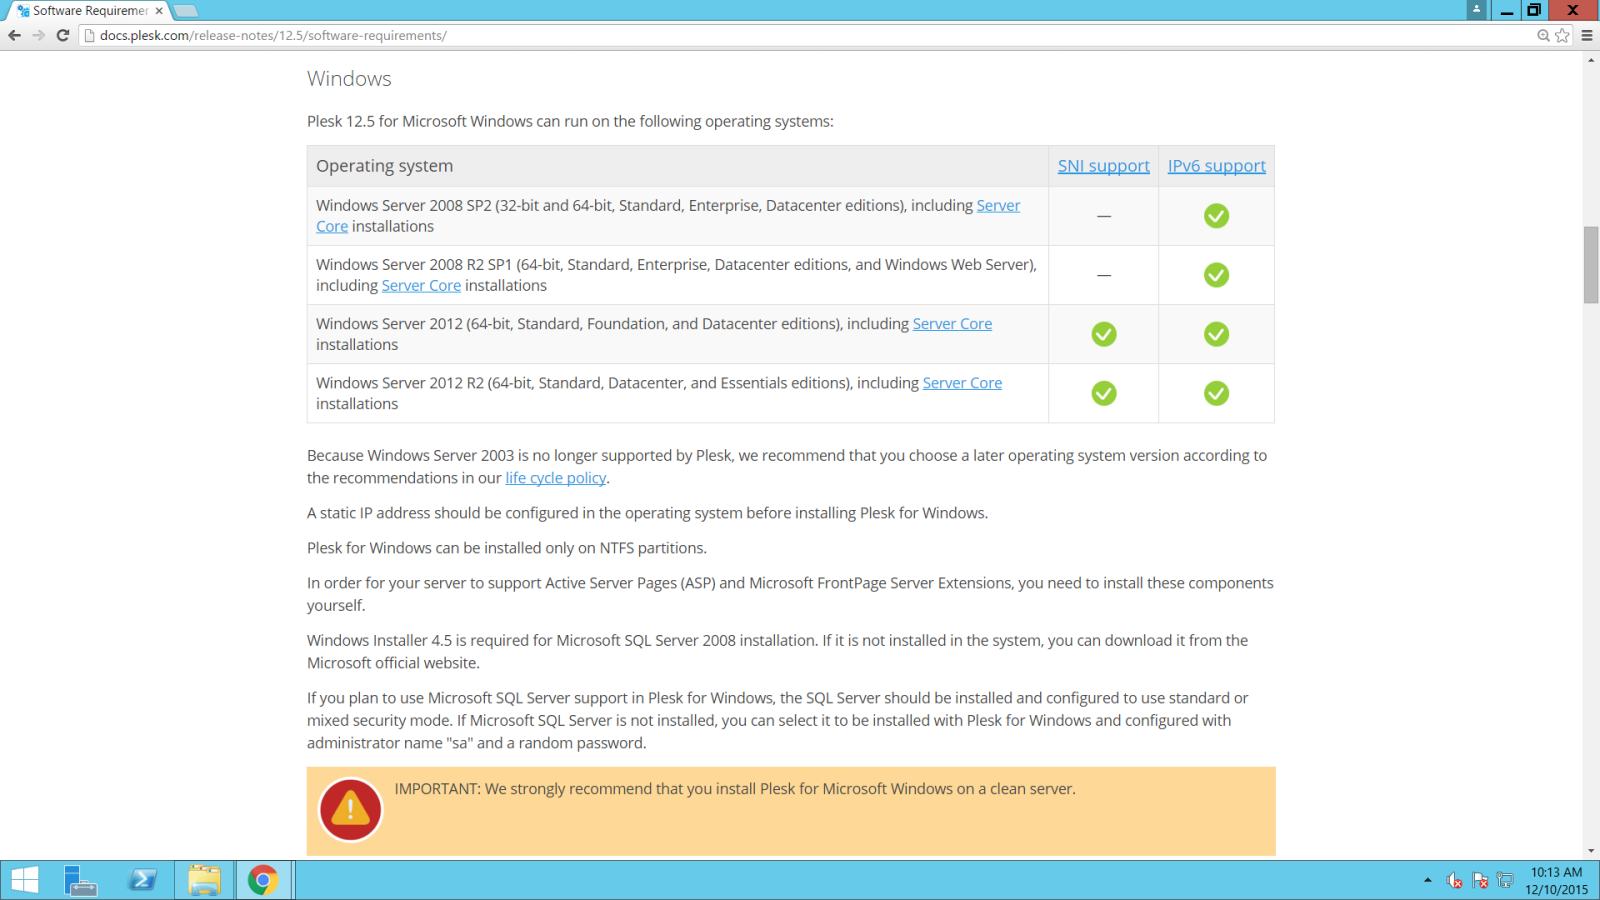
Task: Click the browser forward arrow
Action: [38, 35]
